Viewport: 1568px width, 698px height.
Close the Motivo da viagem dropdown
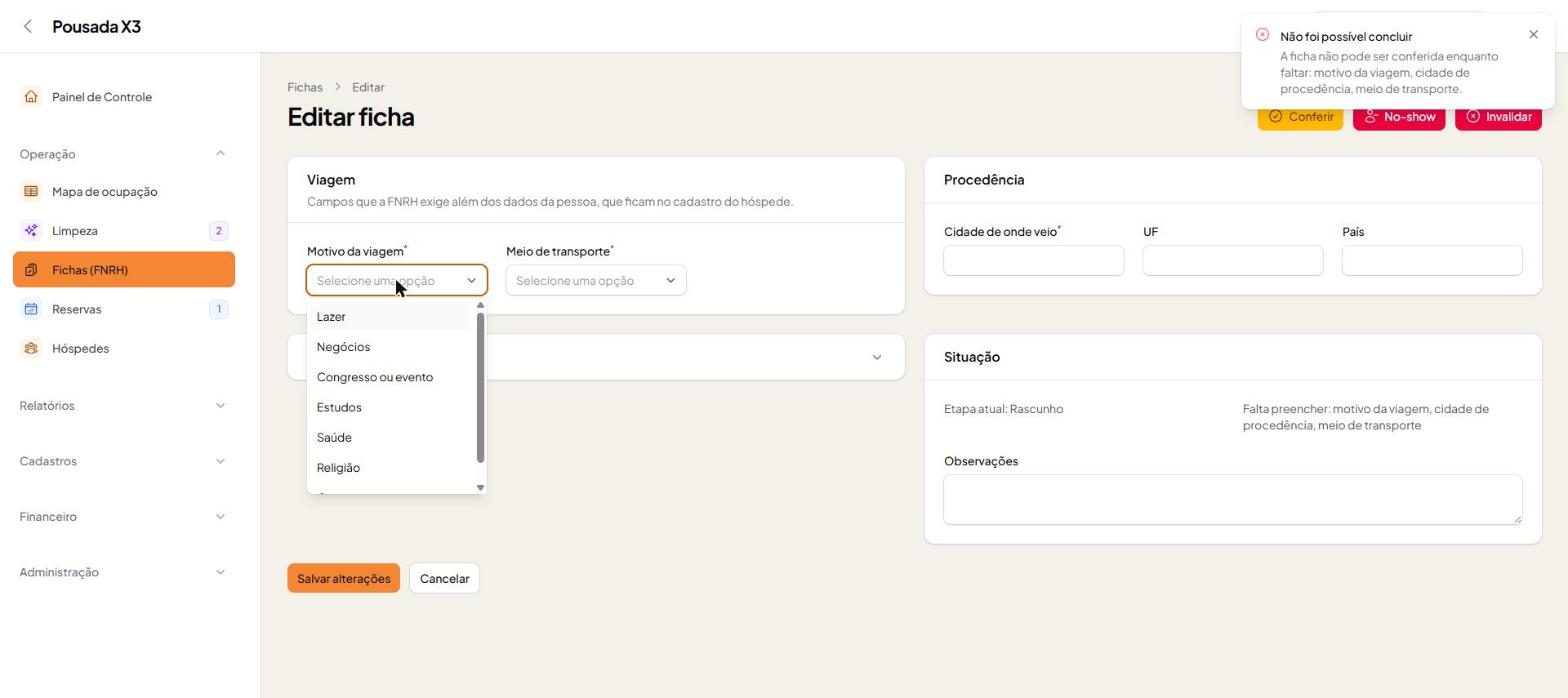click(x=397, y=281)
